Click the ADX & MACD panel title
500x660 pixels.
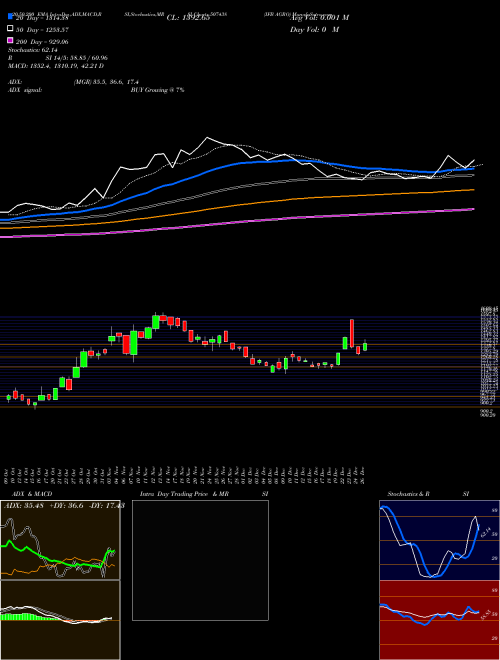[32, 494]
